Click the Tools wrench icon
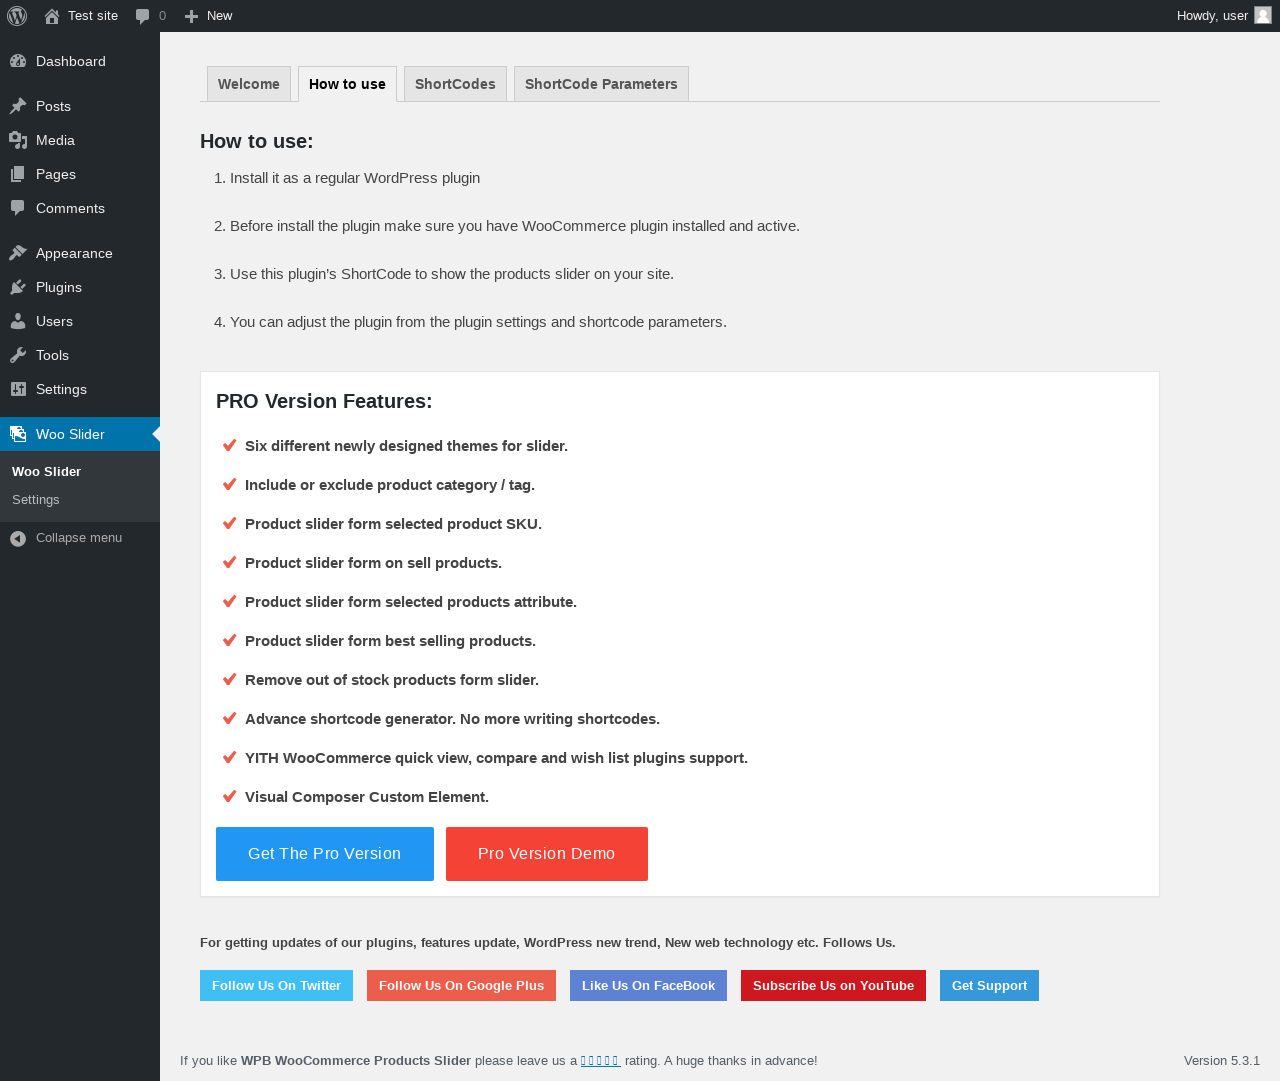 coord(18,355)
